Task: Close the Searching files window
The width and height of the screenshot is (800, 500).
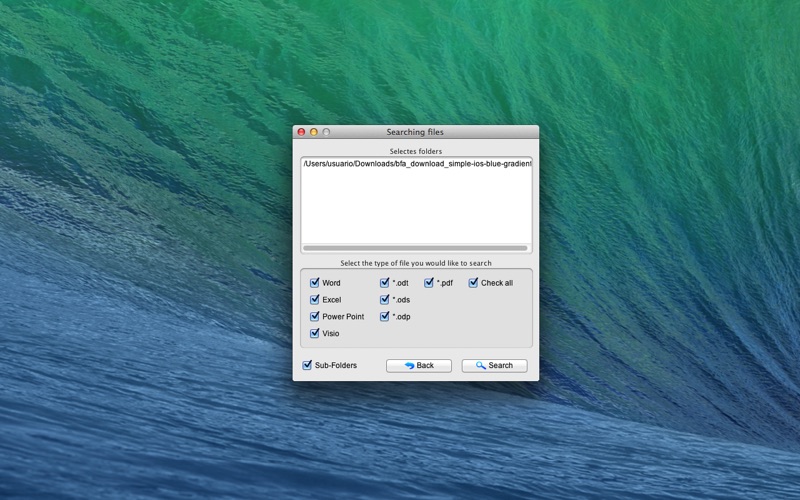Action: tap(302, 132)
